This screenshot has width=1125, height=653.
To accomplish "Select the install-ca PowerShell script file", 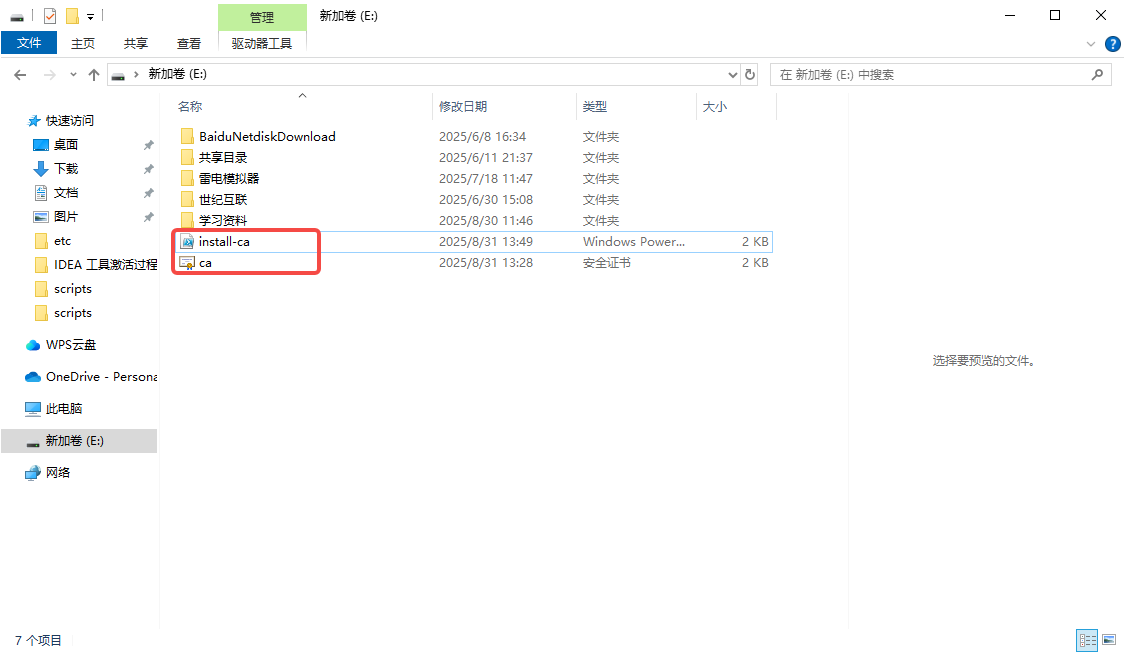I will pyautogui.click(x=224, y=242).
